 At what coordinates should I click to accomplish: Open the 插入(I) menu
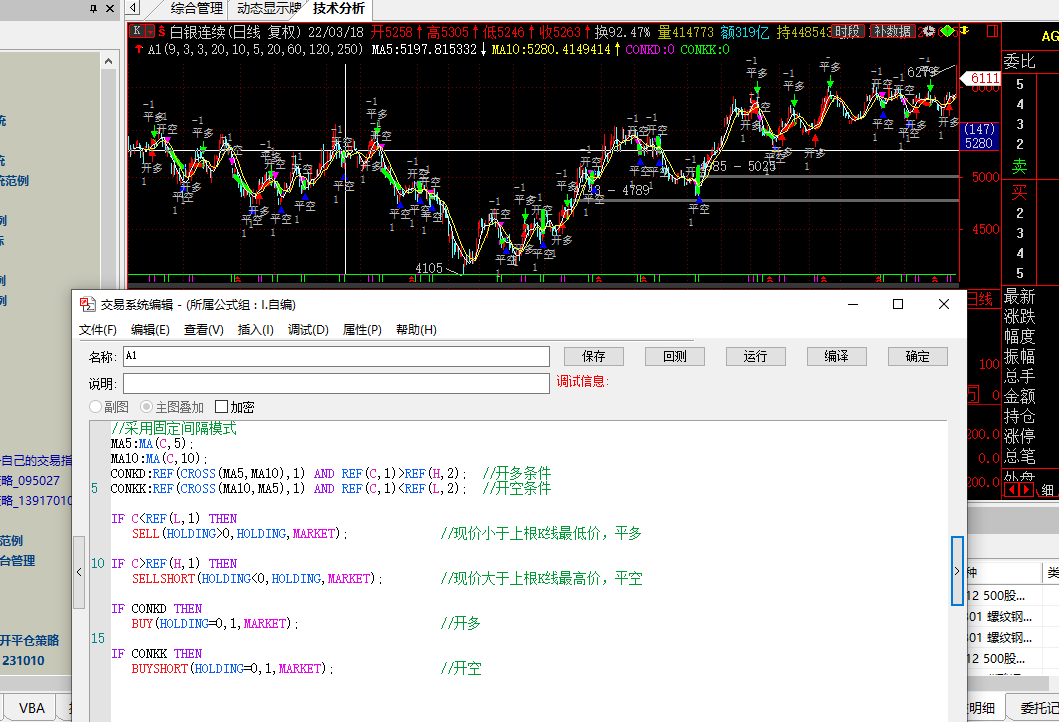point(255,330)
